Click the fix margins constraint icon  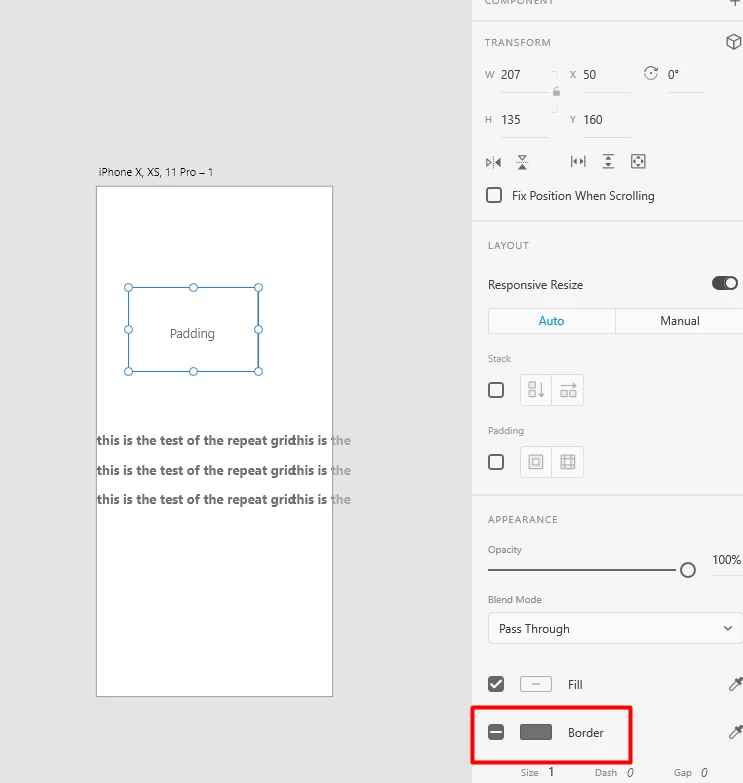[638, 161]
